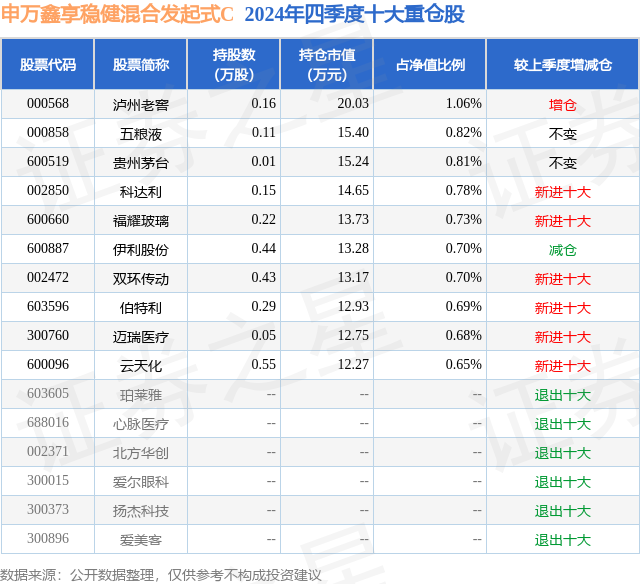Click the 股票简称 column header
Image resolution: width=640 pixels, height=584 pixels.
coord(141,64)
